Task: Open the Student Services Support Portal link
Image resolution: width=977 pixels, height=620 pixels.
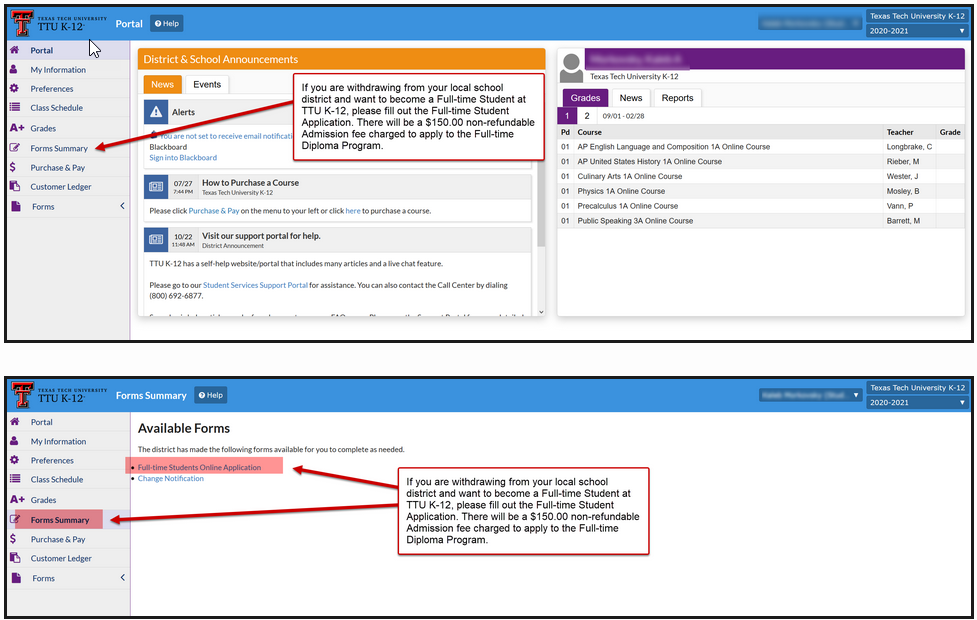Action: pos(255,285)
